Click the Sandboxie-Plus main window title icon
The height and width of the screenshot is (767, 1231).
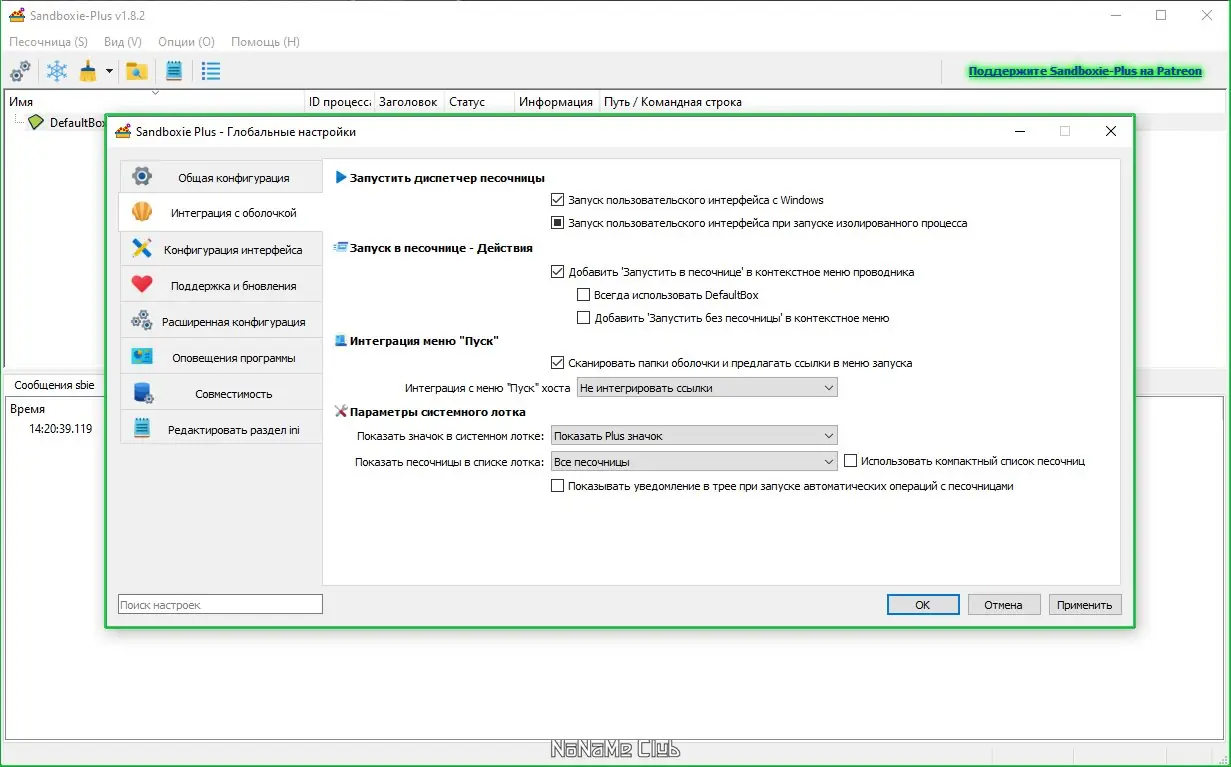tap(17, 15)
